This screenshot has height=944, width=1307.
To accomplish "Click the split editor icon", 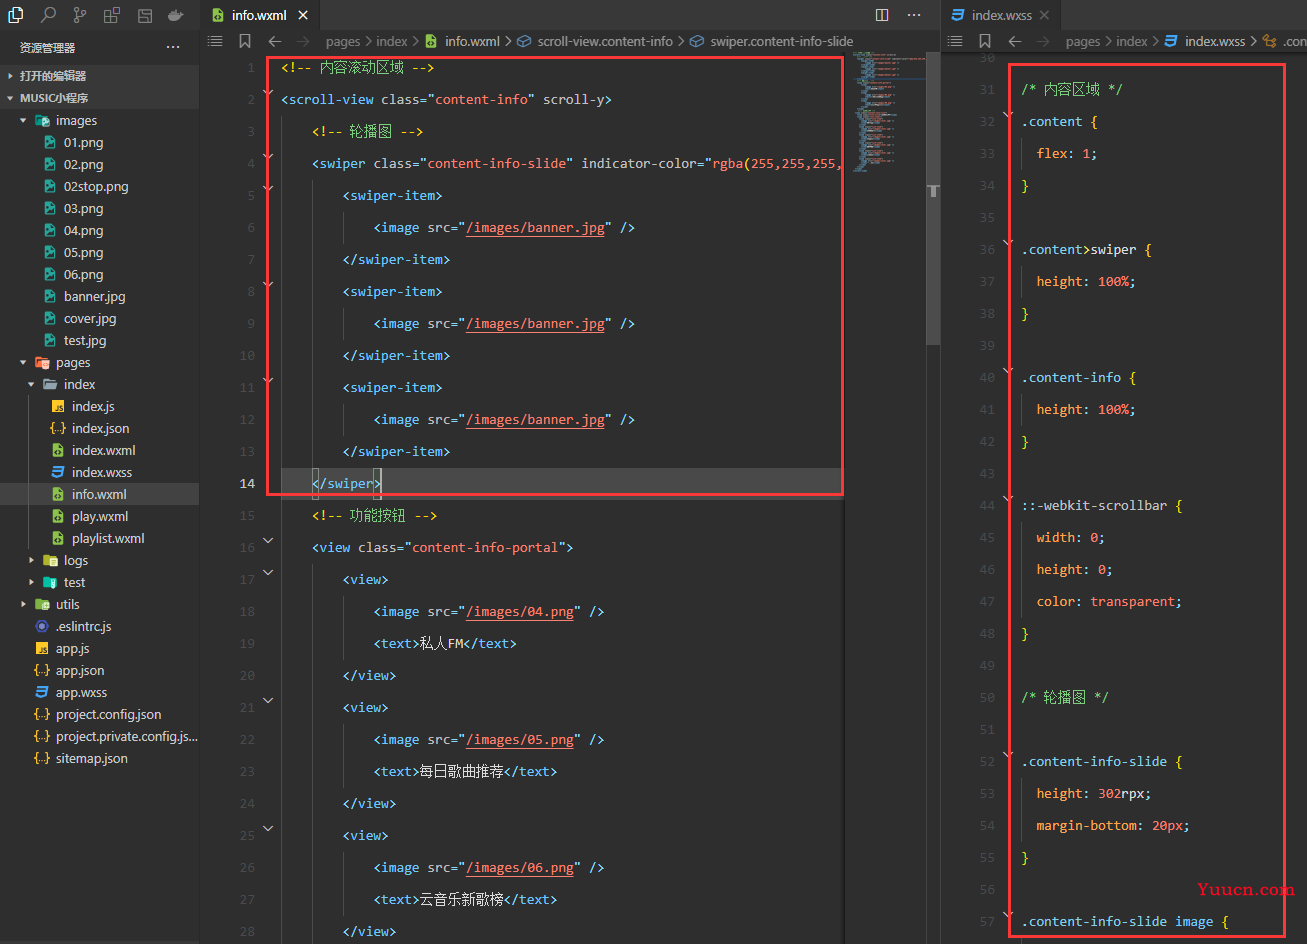I will tap(882, 15).
